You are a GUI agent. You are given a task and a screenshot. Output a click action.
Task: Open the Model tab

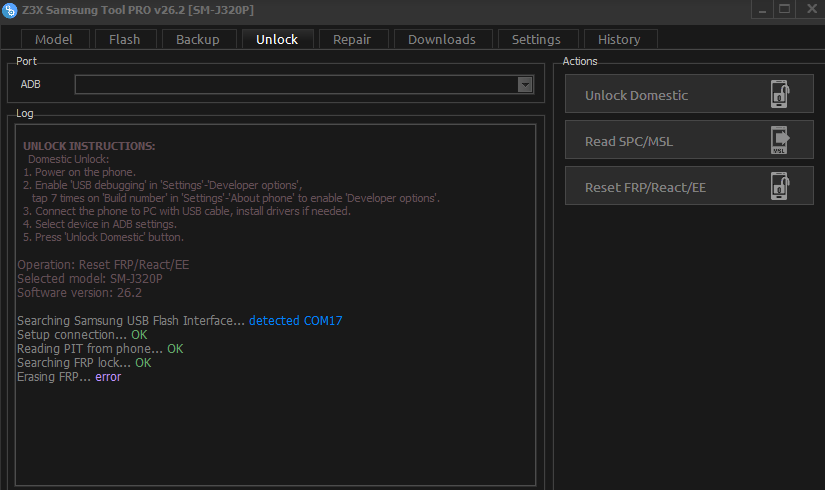point(54,39)
